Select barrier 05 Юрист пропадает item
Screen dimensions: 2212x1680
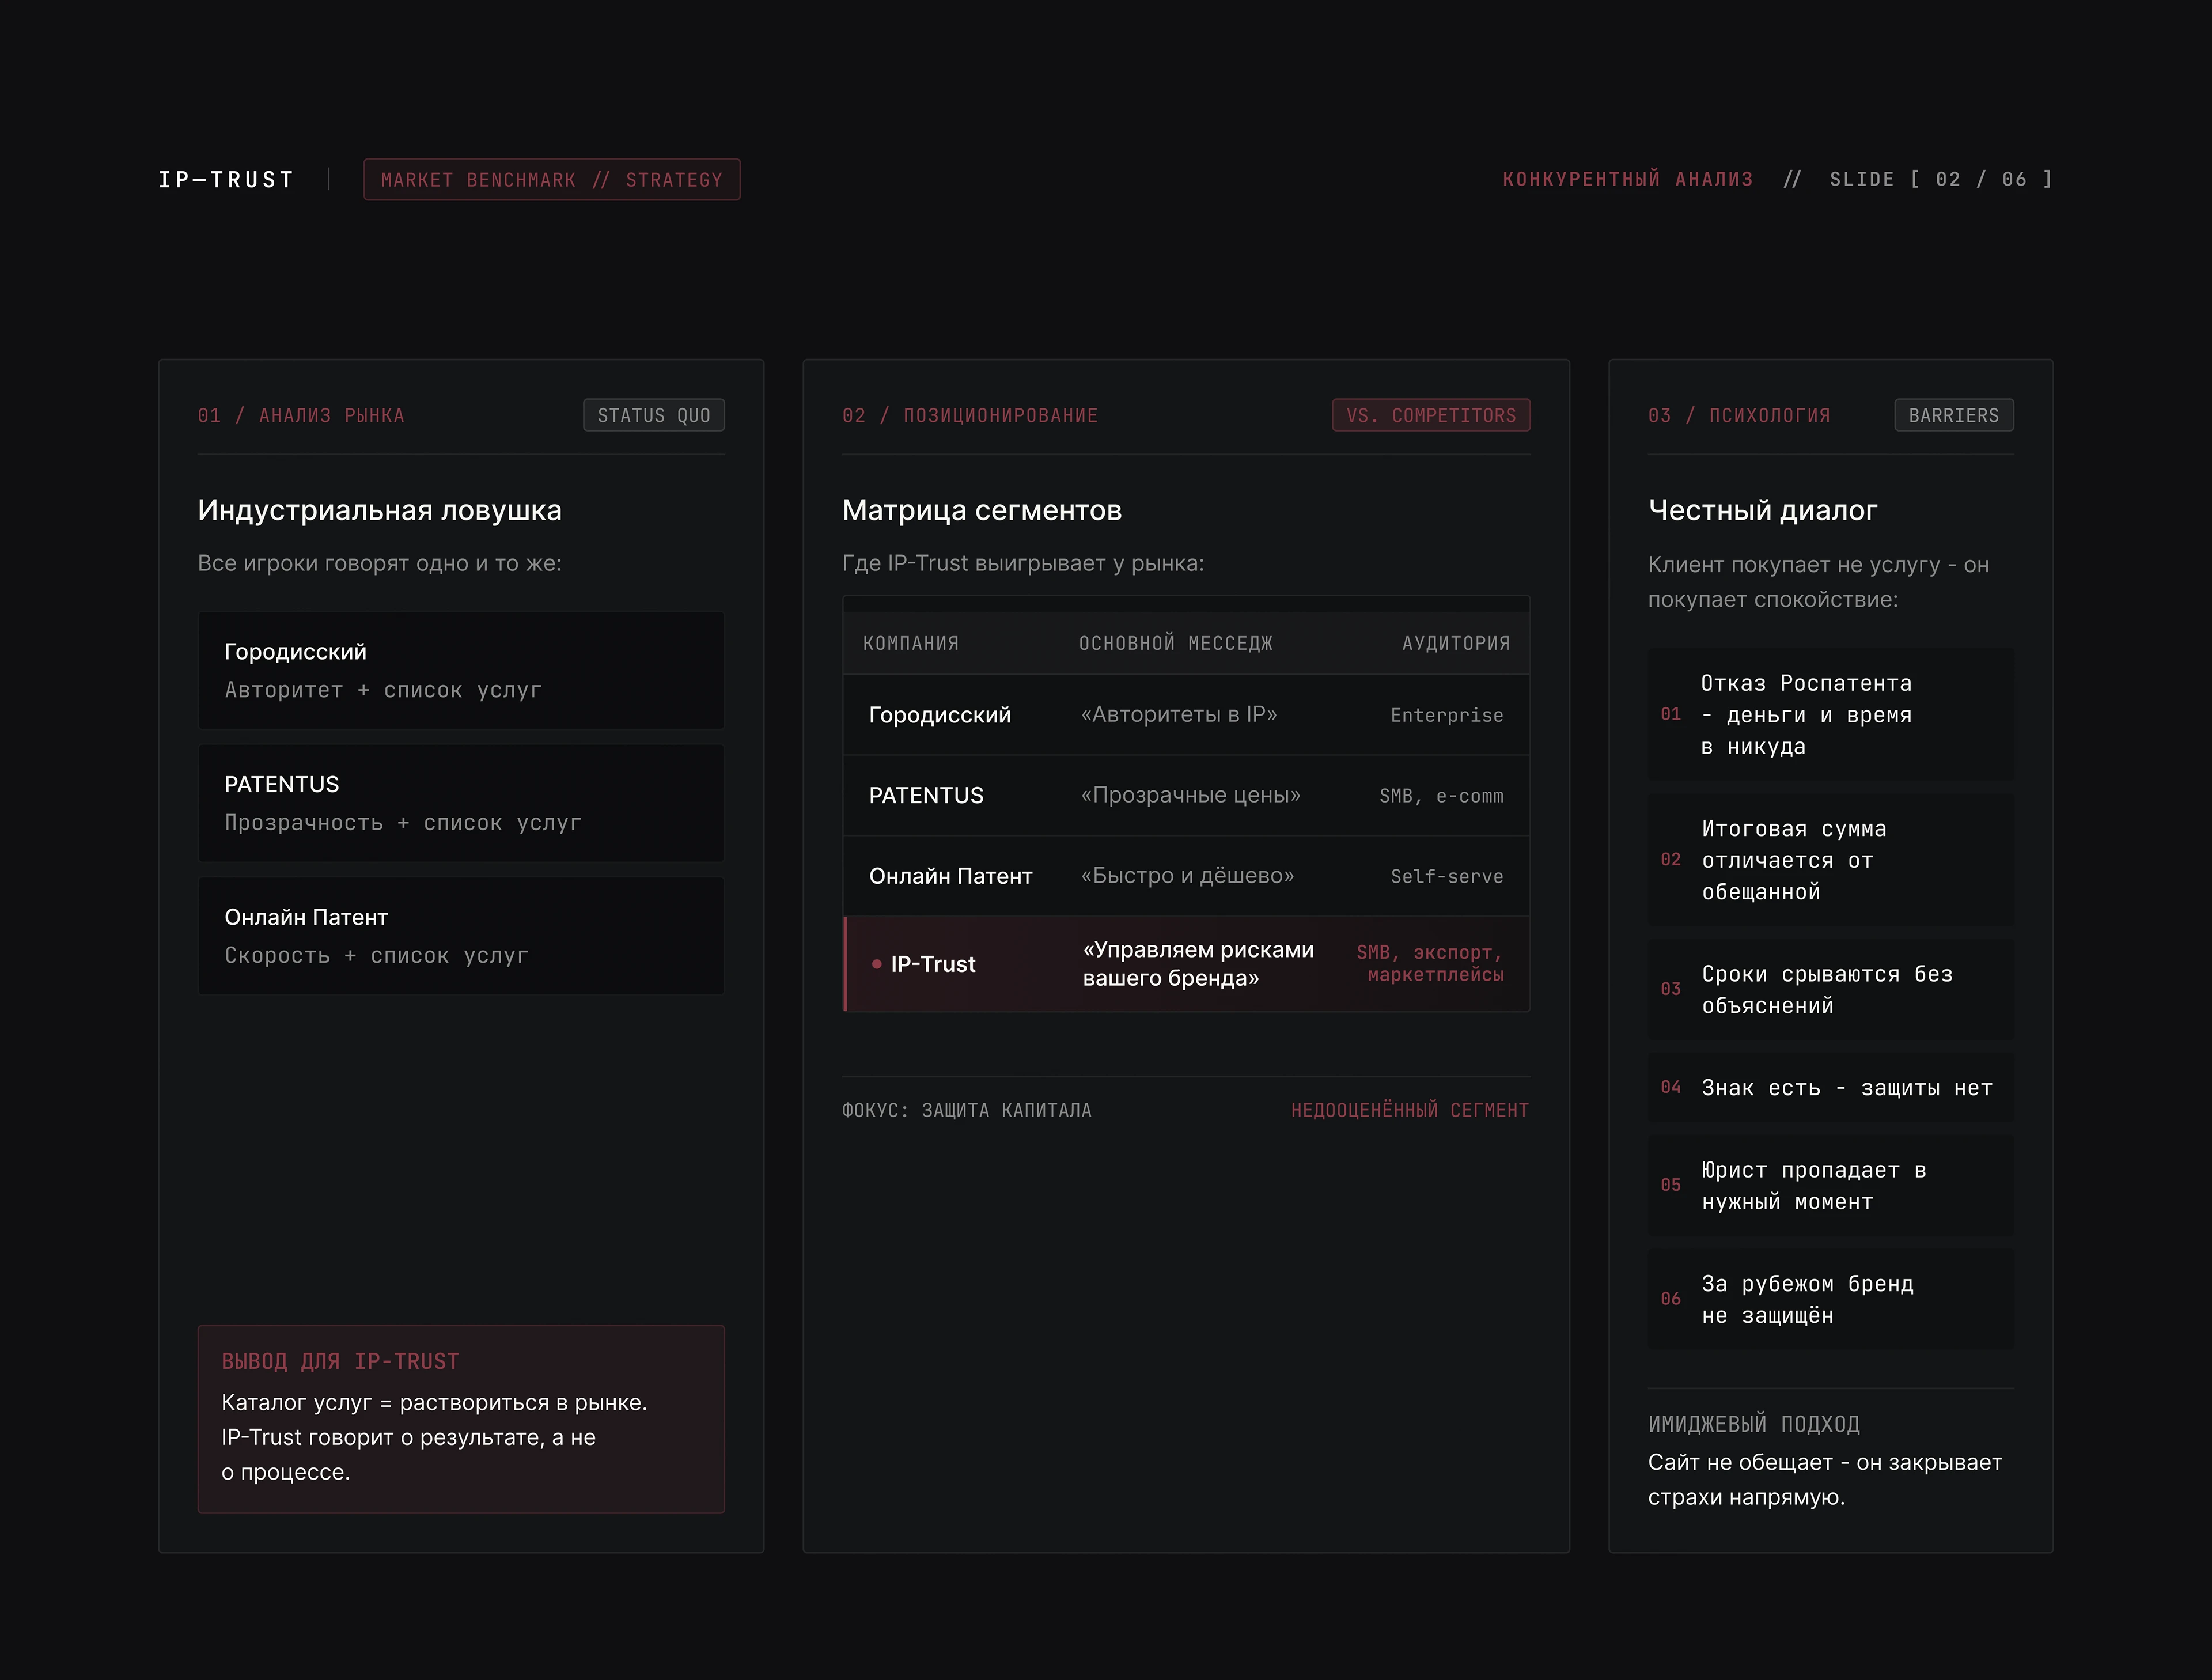coord(1831,1185)
